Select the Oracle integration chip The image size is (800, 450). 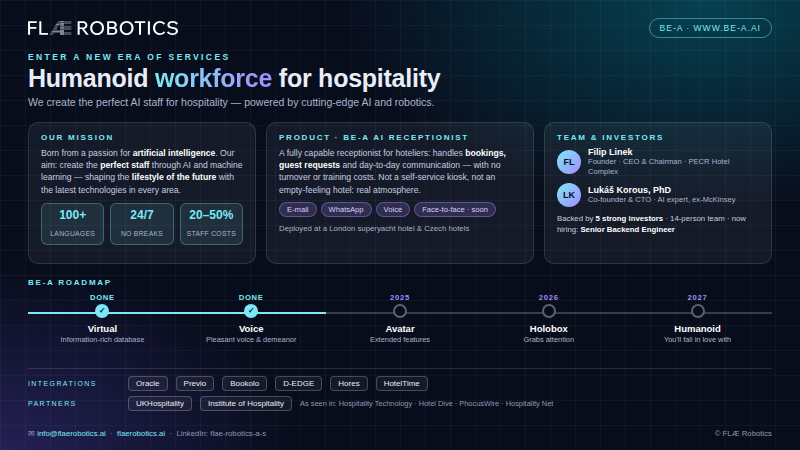pos(147,383)
